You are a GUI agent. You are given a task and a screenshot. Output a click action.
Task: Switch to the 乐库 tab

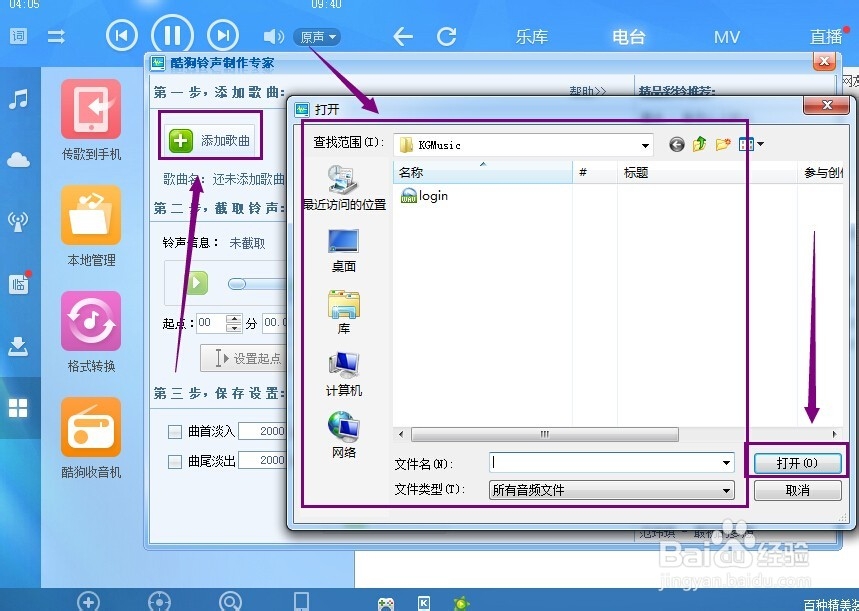click(531, 37)
